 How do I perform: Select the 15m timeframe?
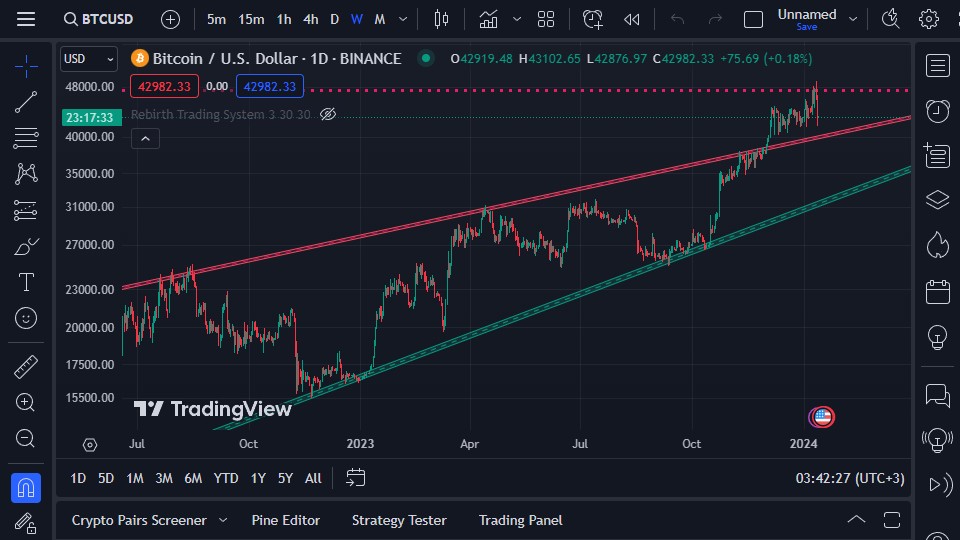(251, 20)
